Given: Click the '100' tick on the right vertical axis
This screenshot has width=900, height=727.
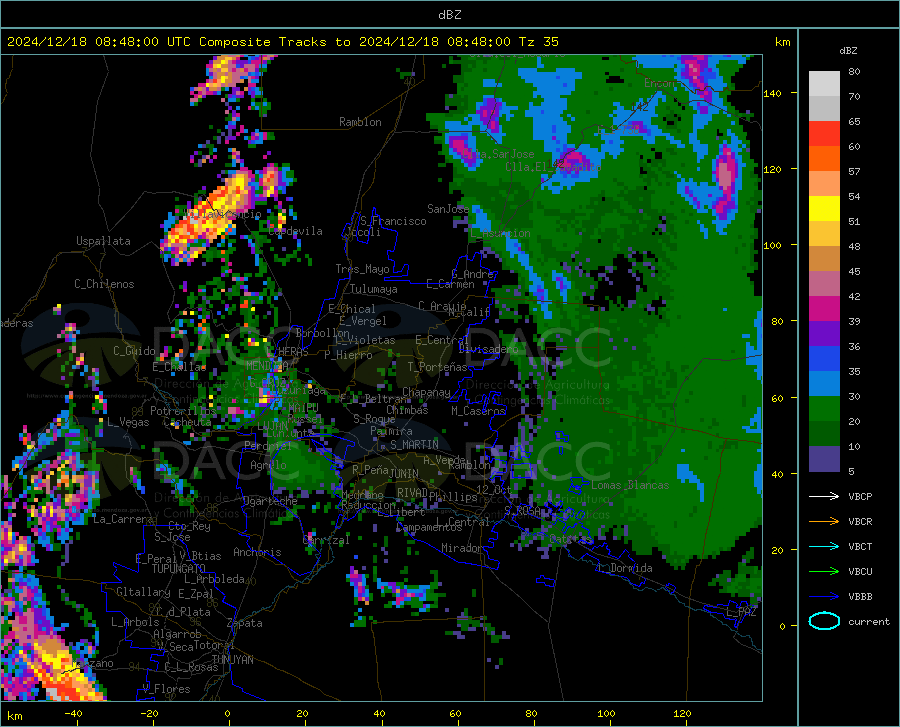Looking at the screenshot, I should (x=773, y=245).
